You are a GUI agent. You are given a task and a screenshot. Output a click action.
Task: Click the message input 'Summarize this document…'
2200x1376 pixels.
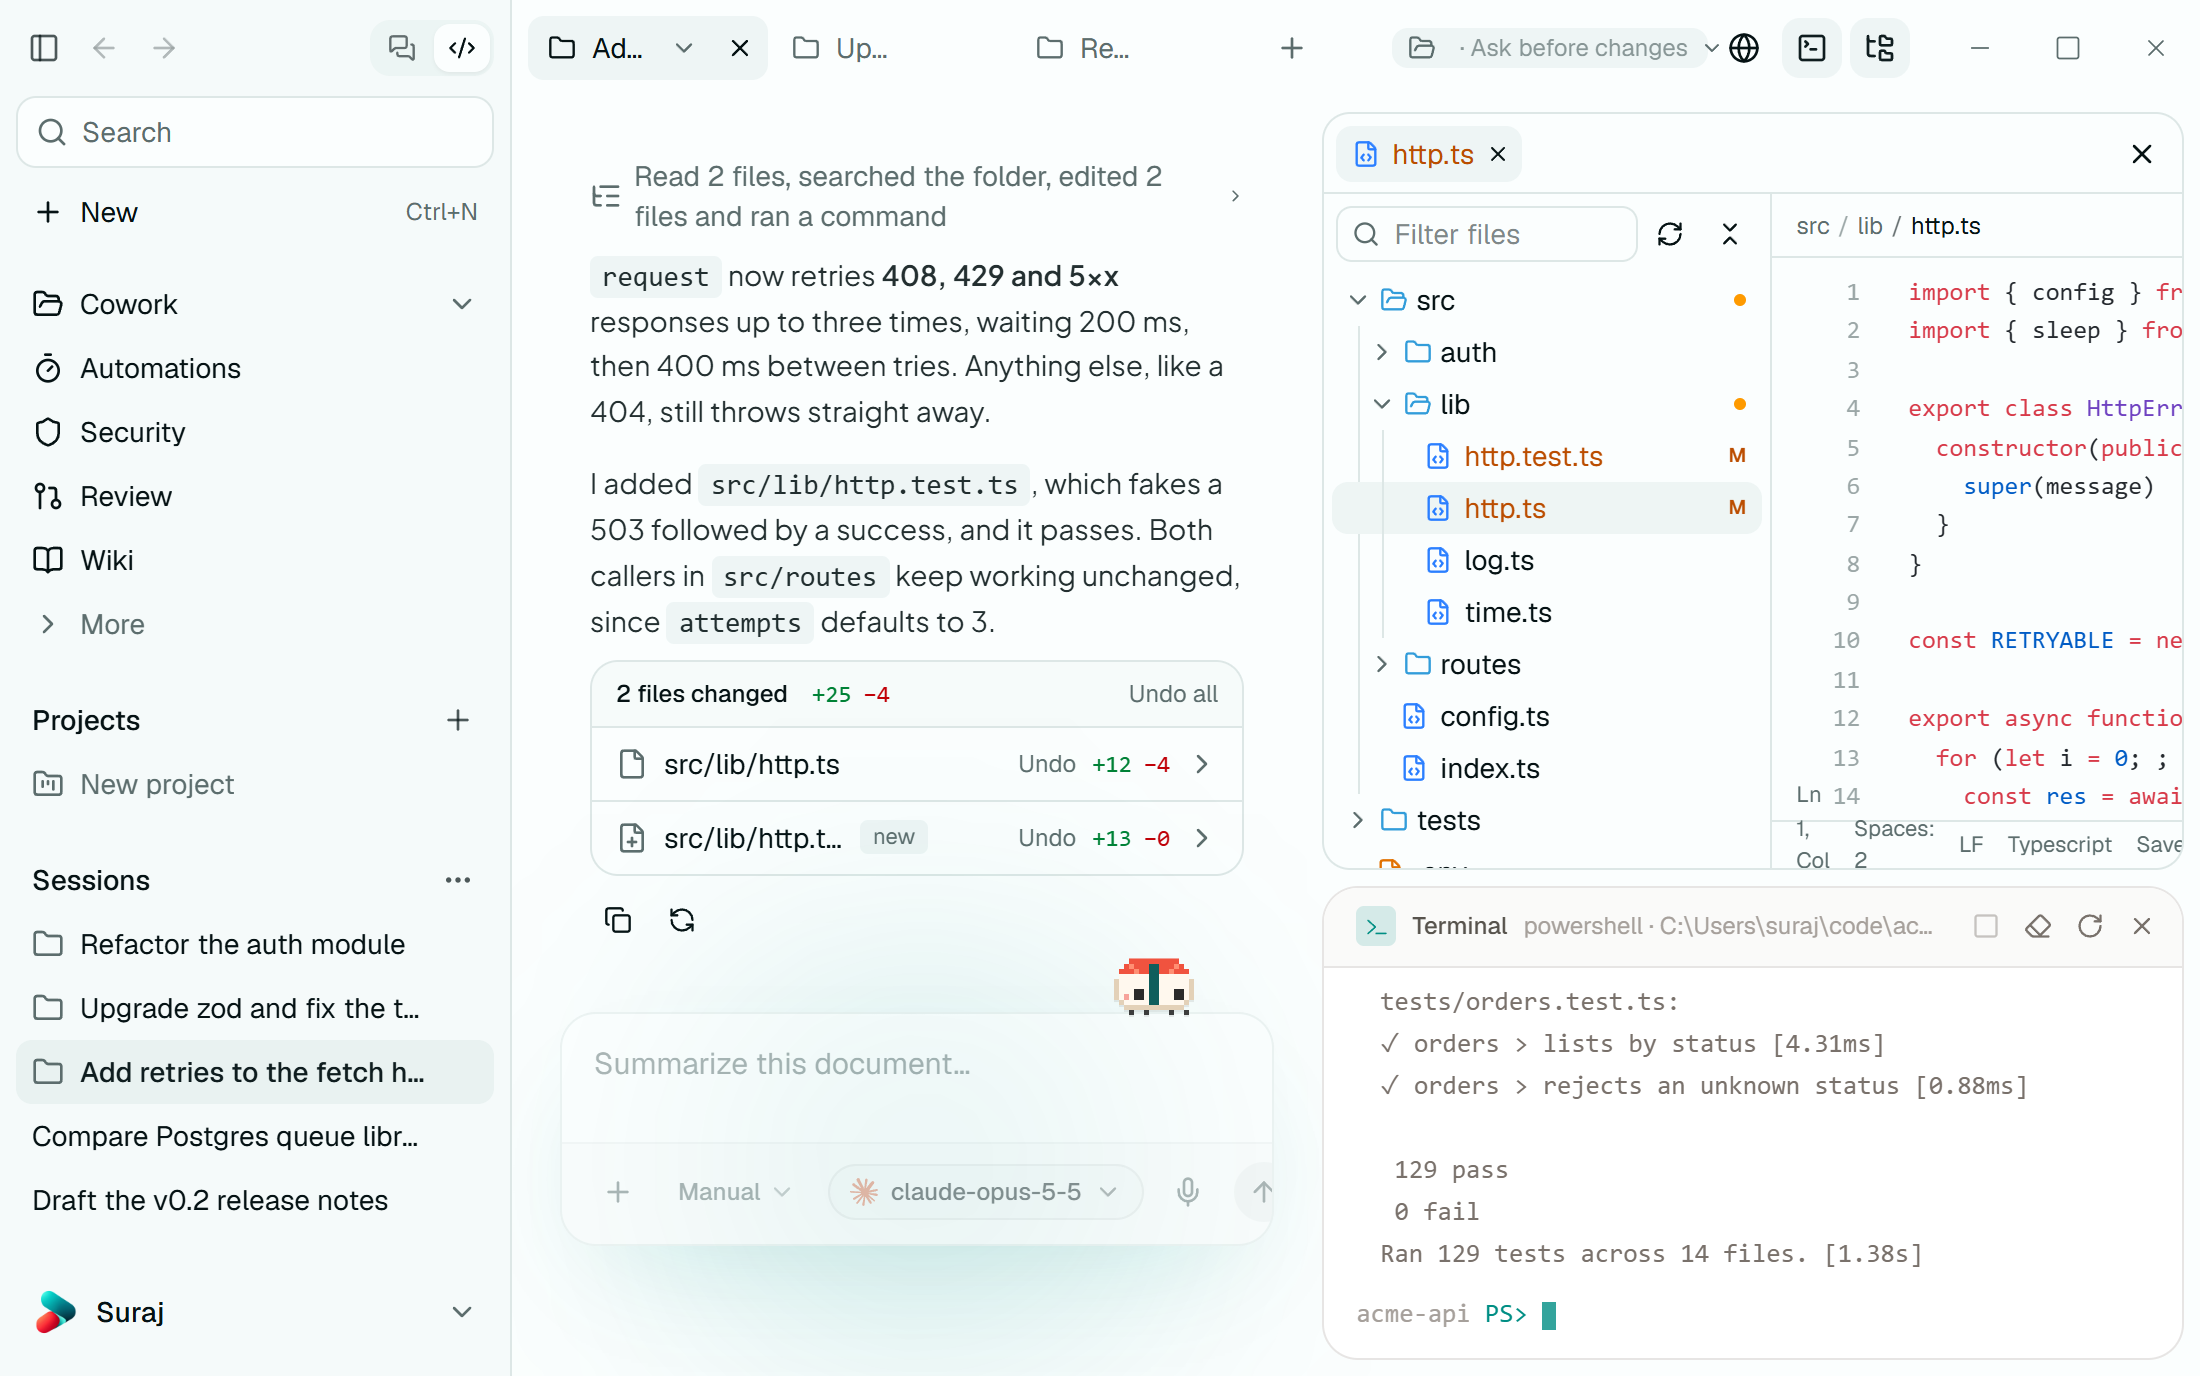tap(916, 1064)
